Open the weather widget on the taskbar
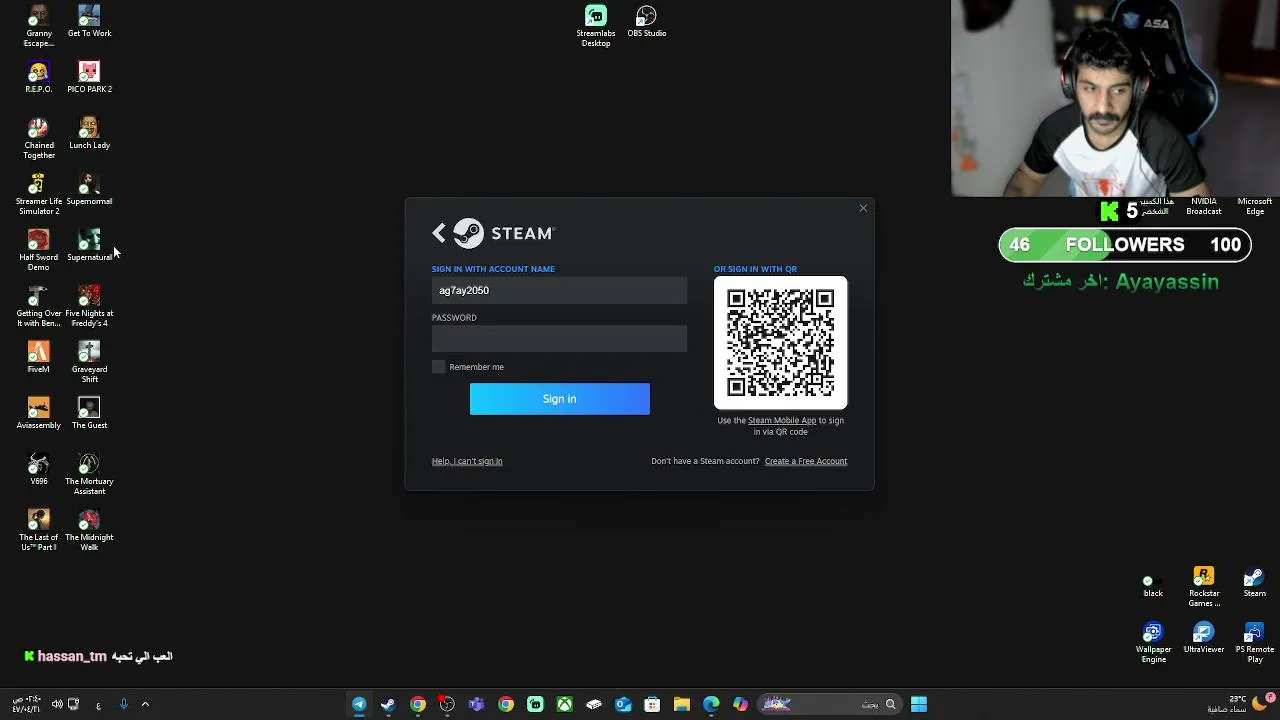The height and width of the screenshot is (720, 1280). pyautogui.click(x=1241, y=704)
